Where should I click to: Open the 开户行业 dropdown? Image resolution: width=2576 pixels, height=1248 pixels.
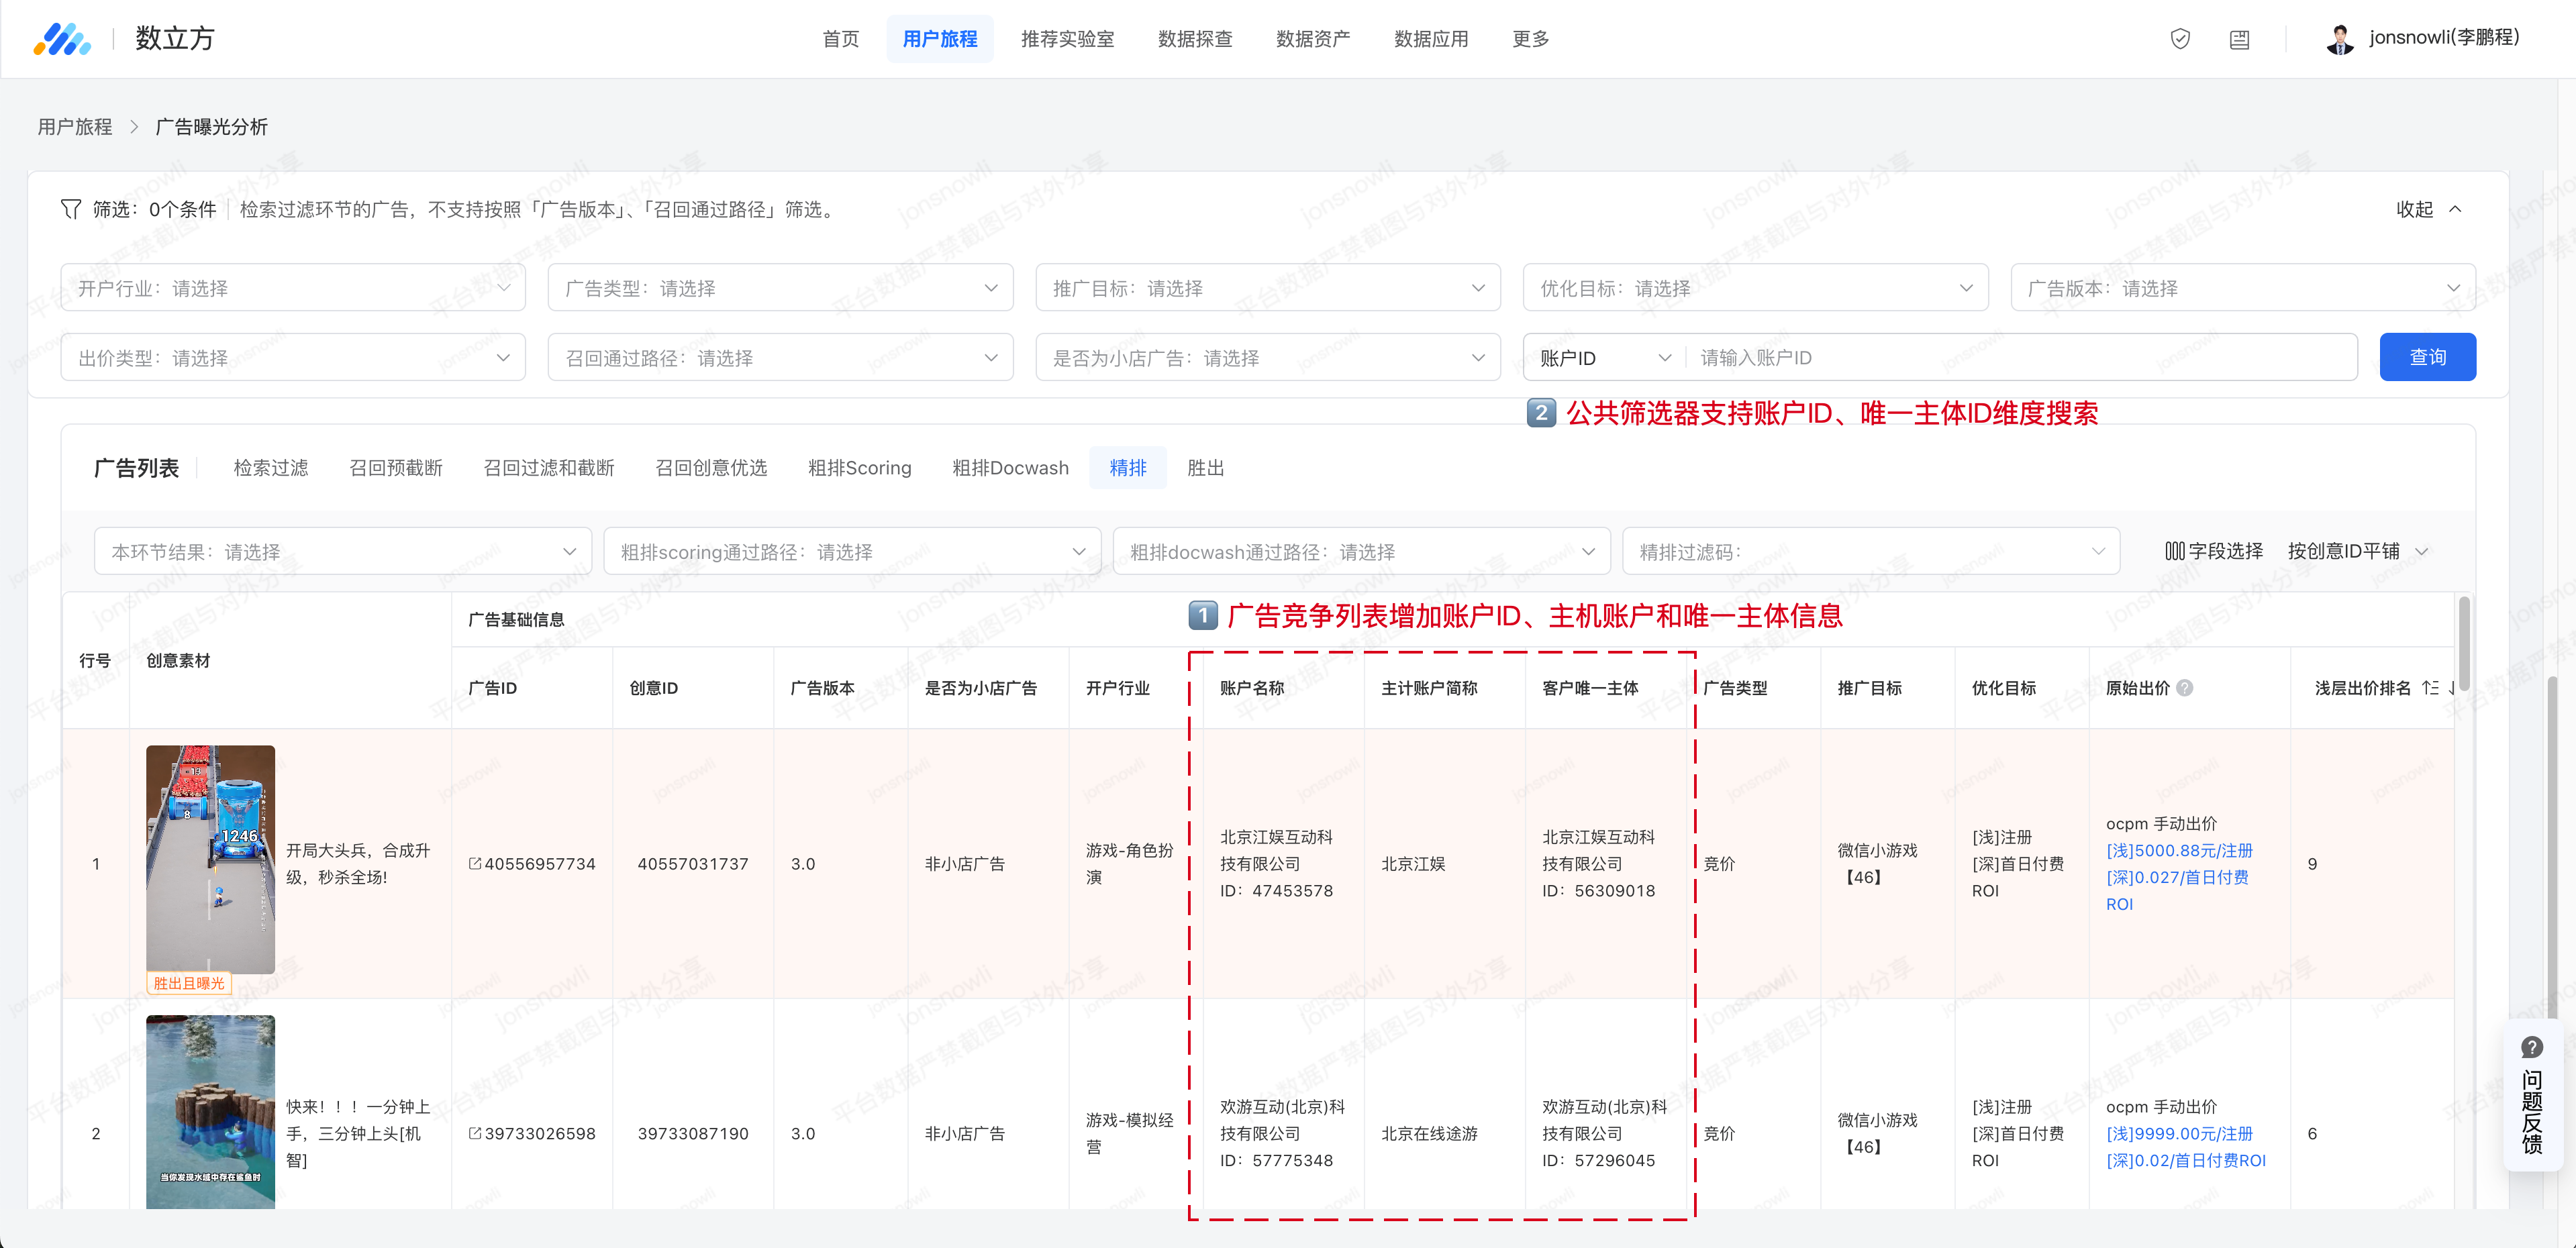[293, 288]
